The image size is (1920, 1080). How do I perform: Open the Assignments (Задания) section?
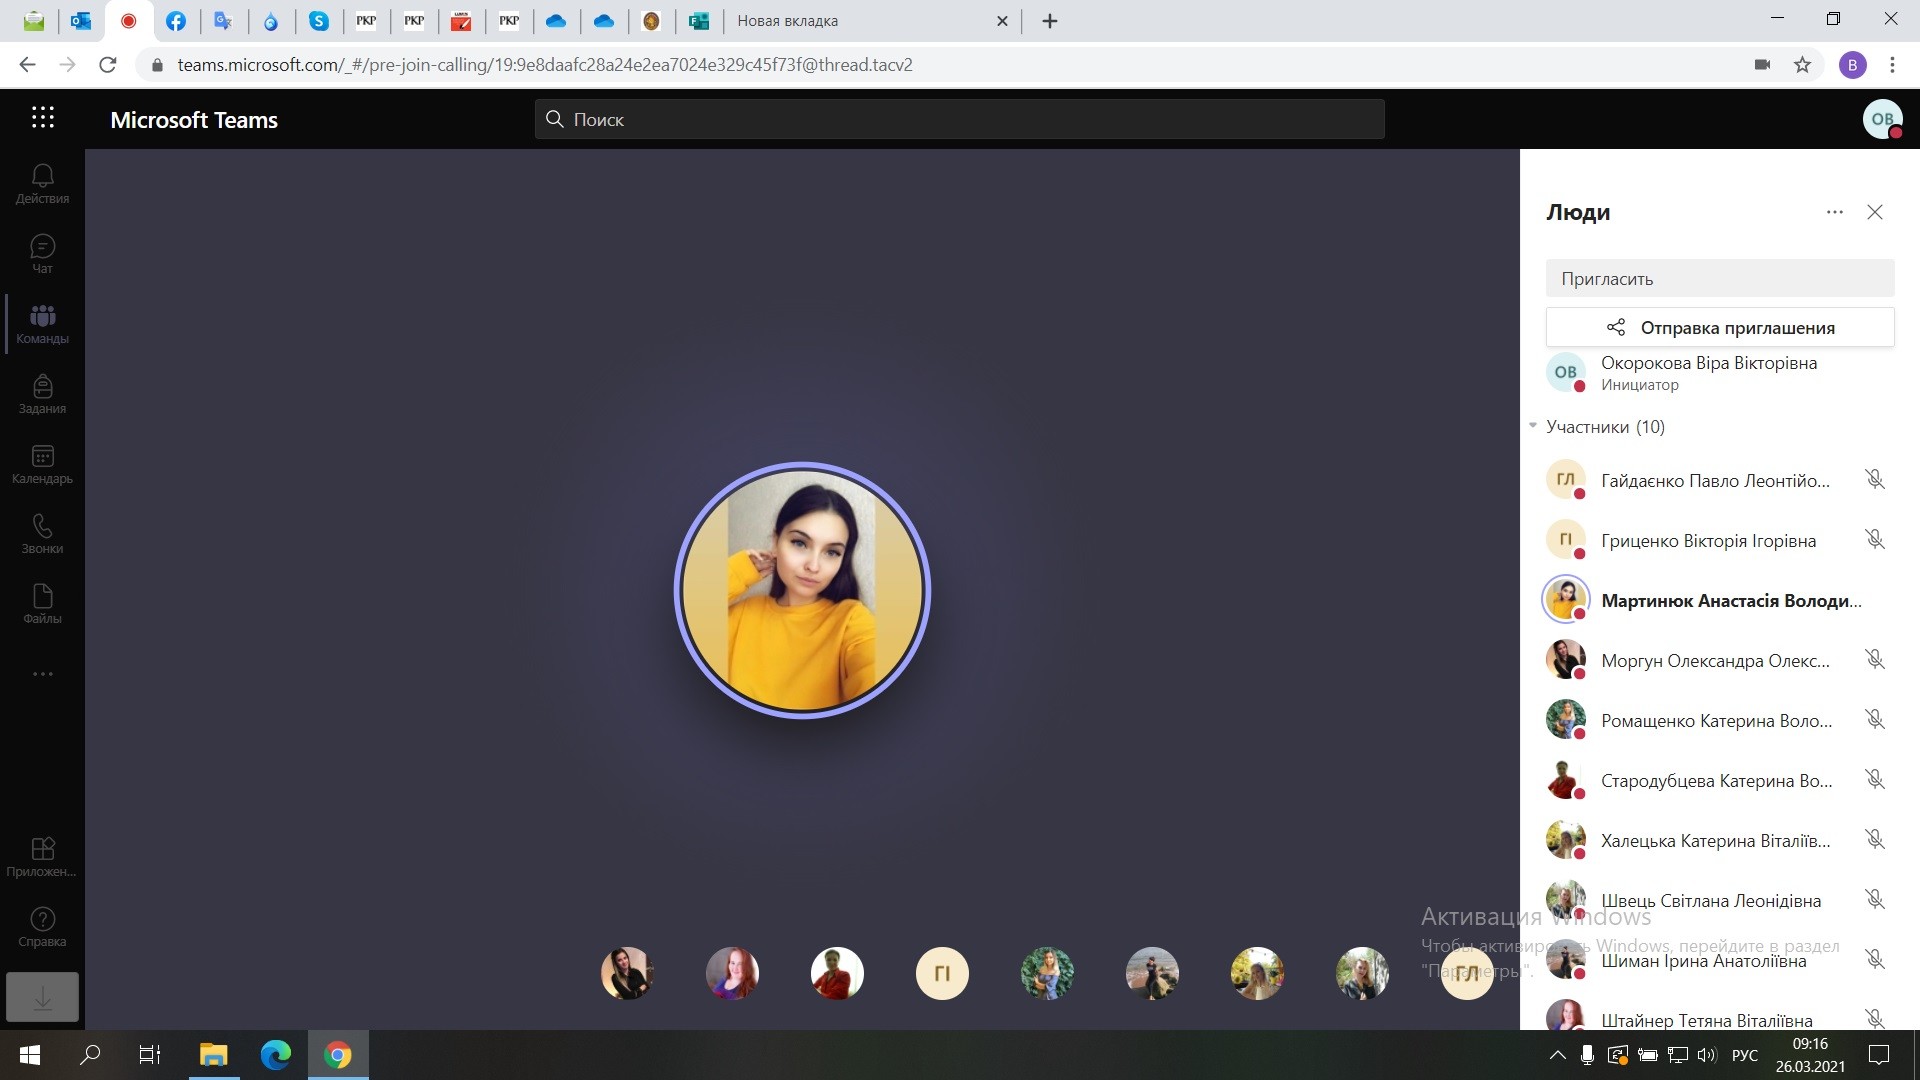click(x=42, y=394)
